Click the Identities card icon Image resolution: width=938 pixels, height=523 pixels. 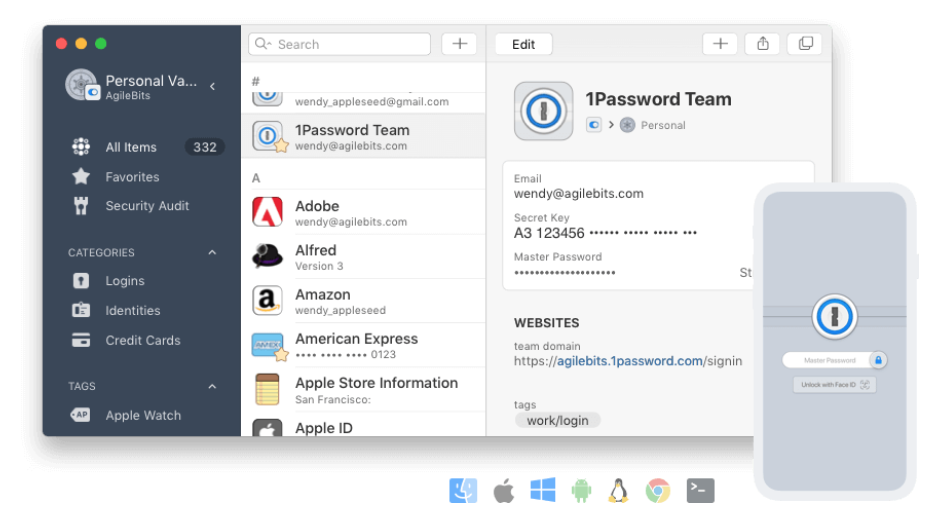(81, 310)
